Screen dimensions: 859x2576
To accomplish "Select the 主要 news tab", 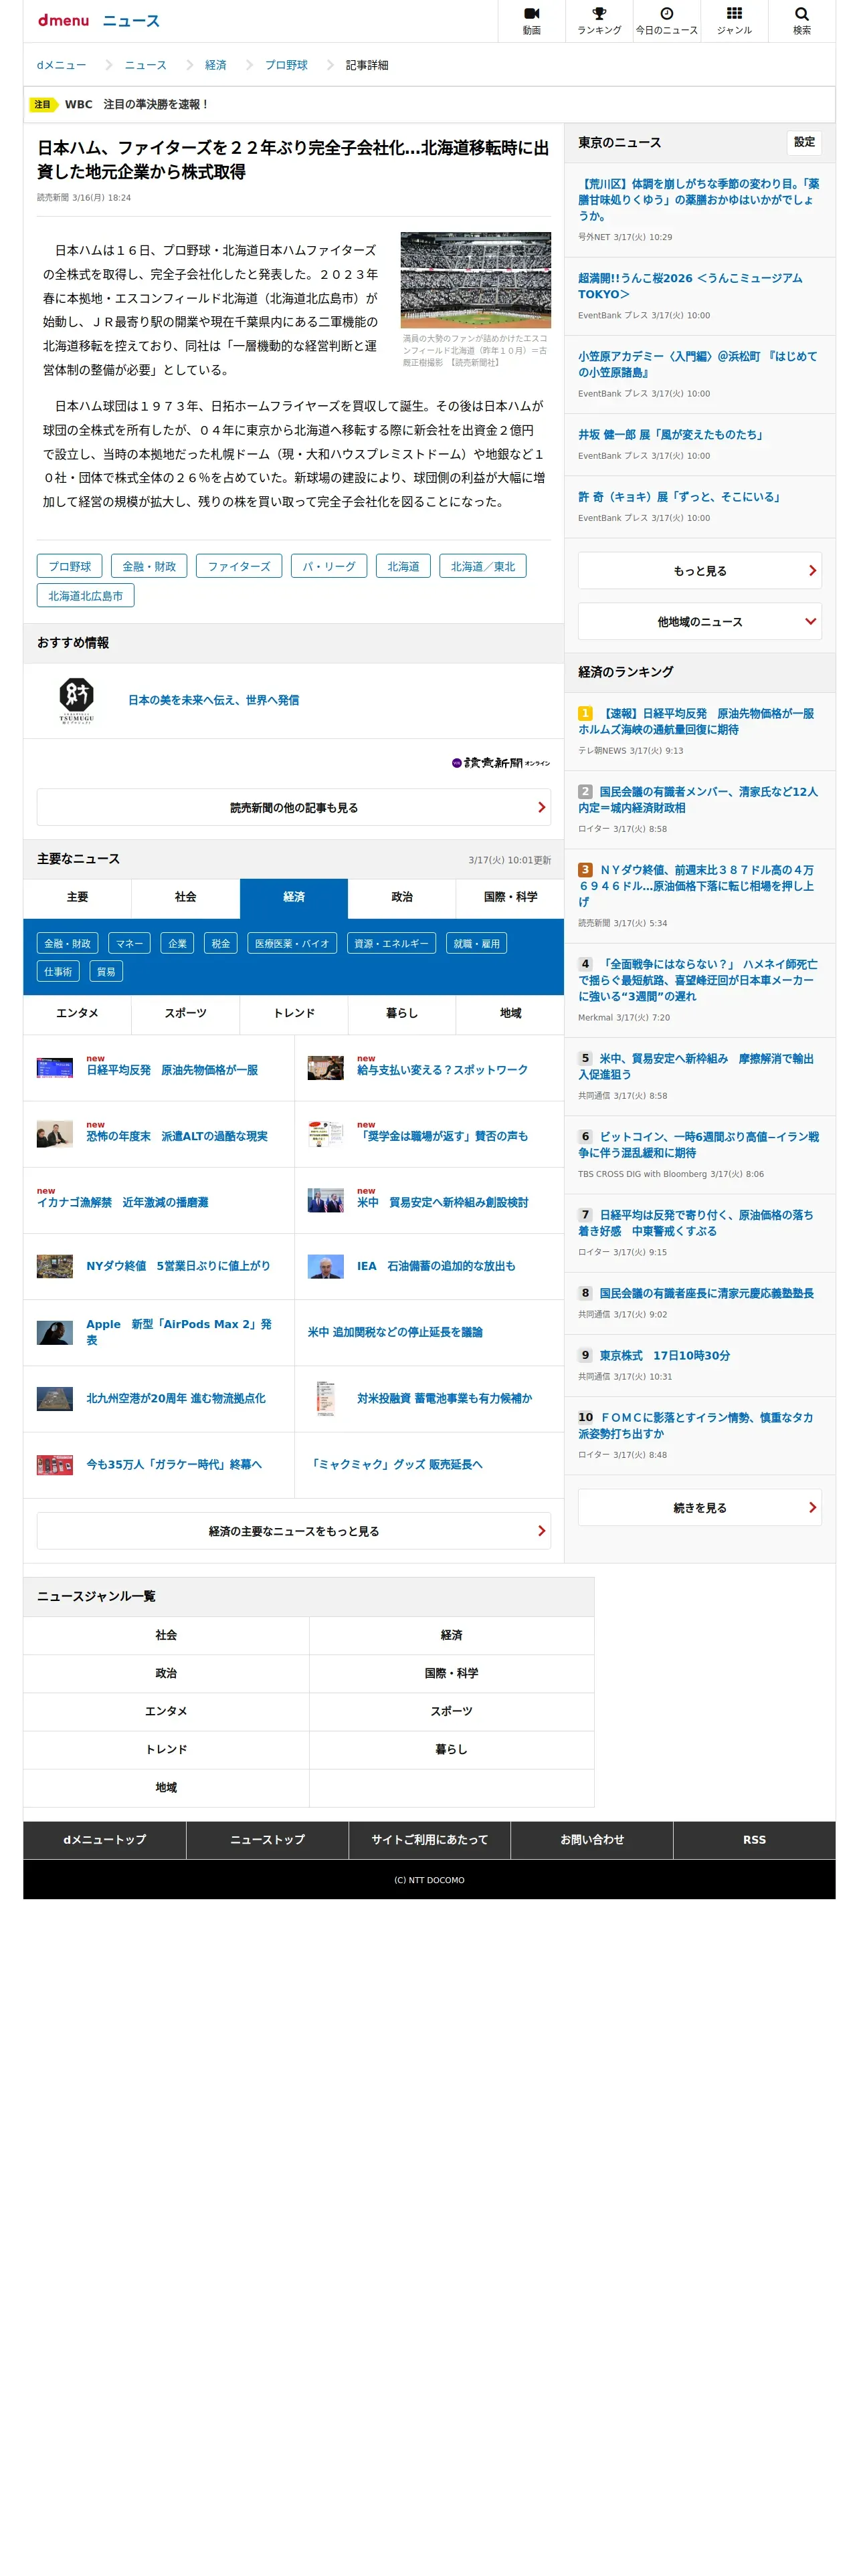I will point(77,898).
